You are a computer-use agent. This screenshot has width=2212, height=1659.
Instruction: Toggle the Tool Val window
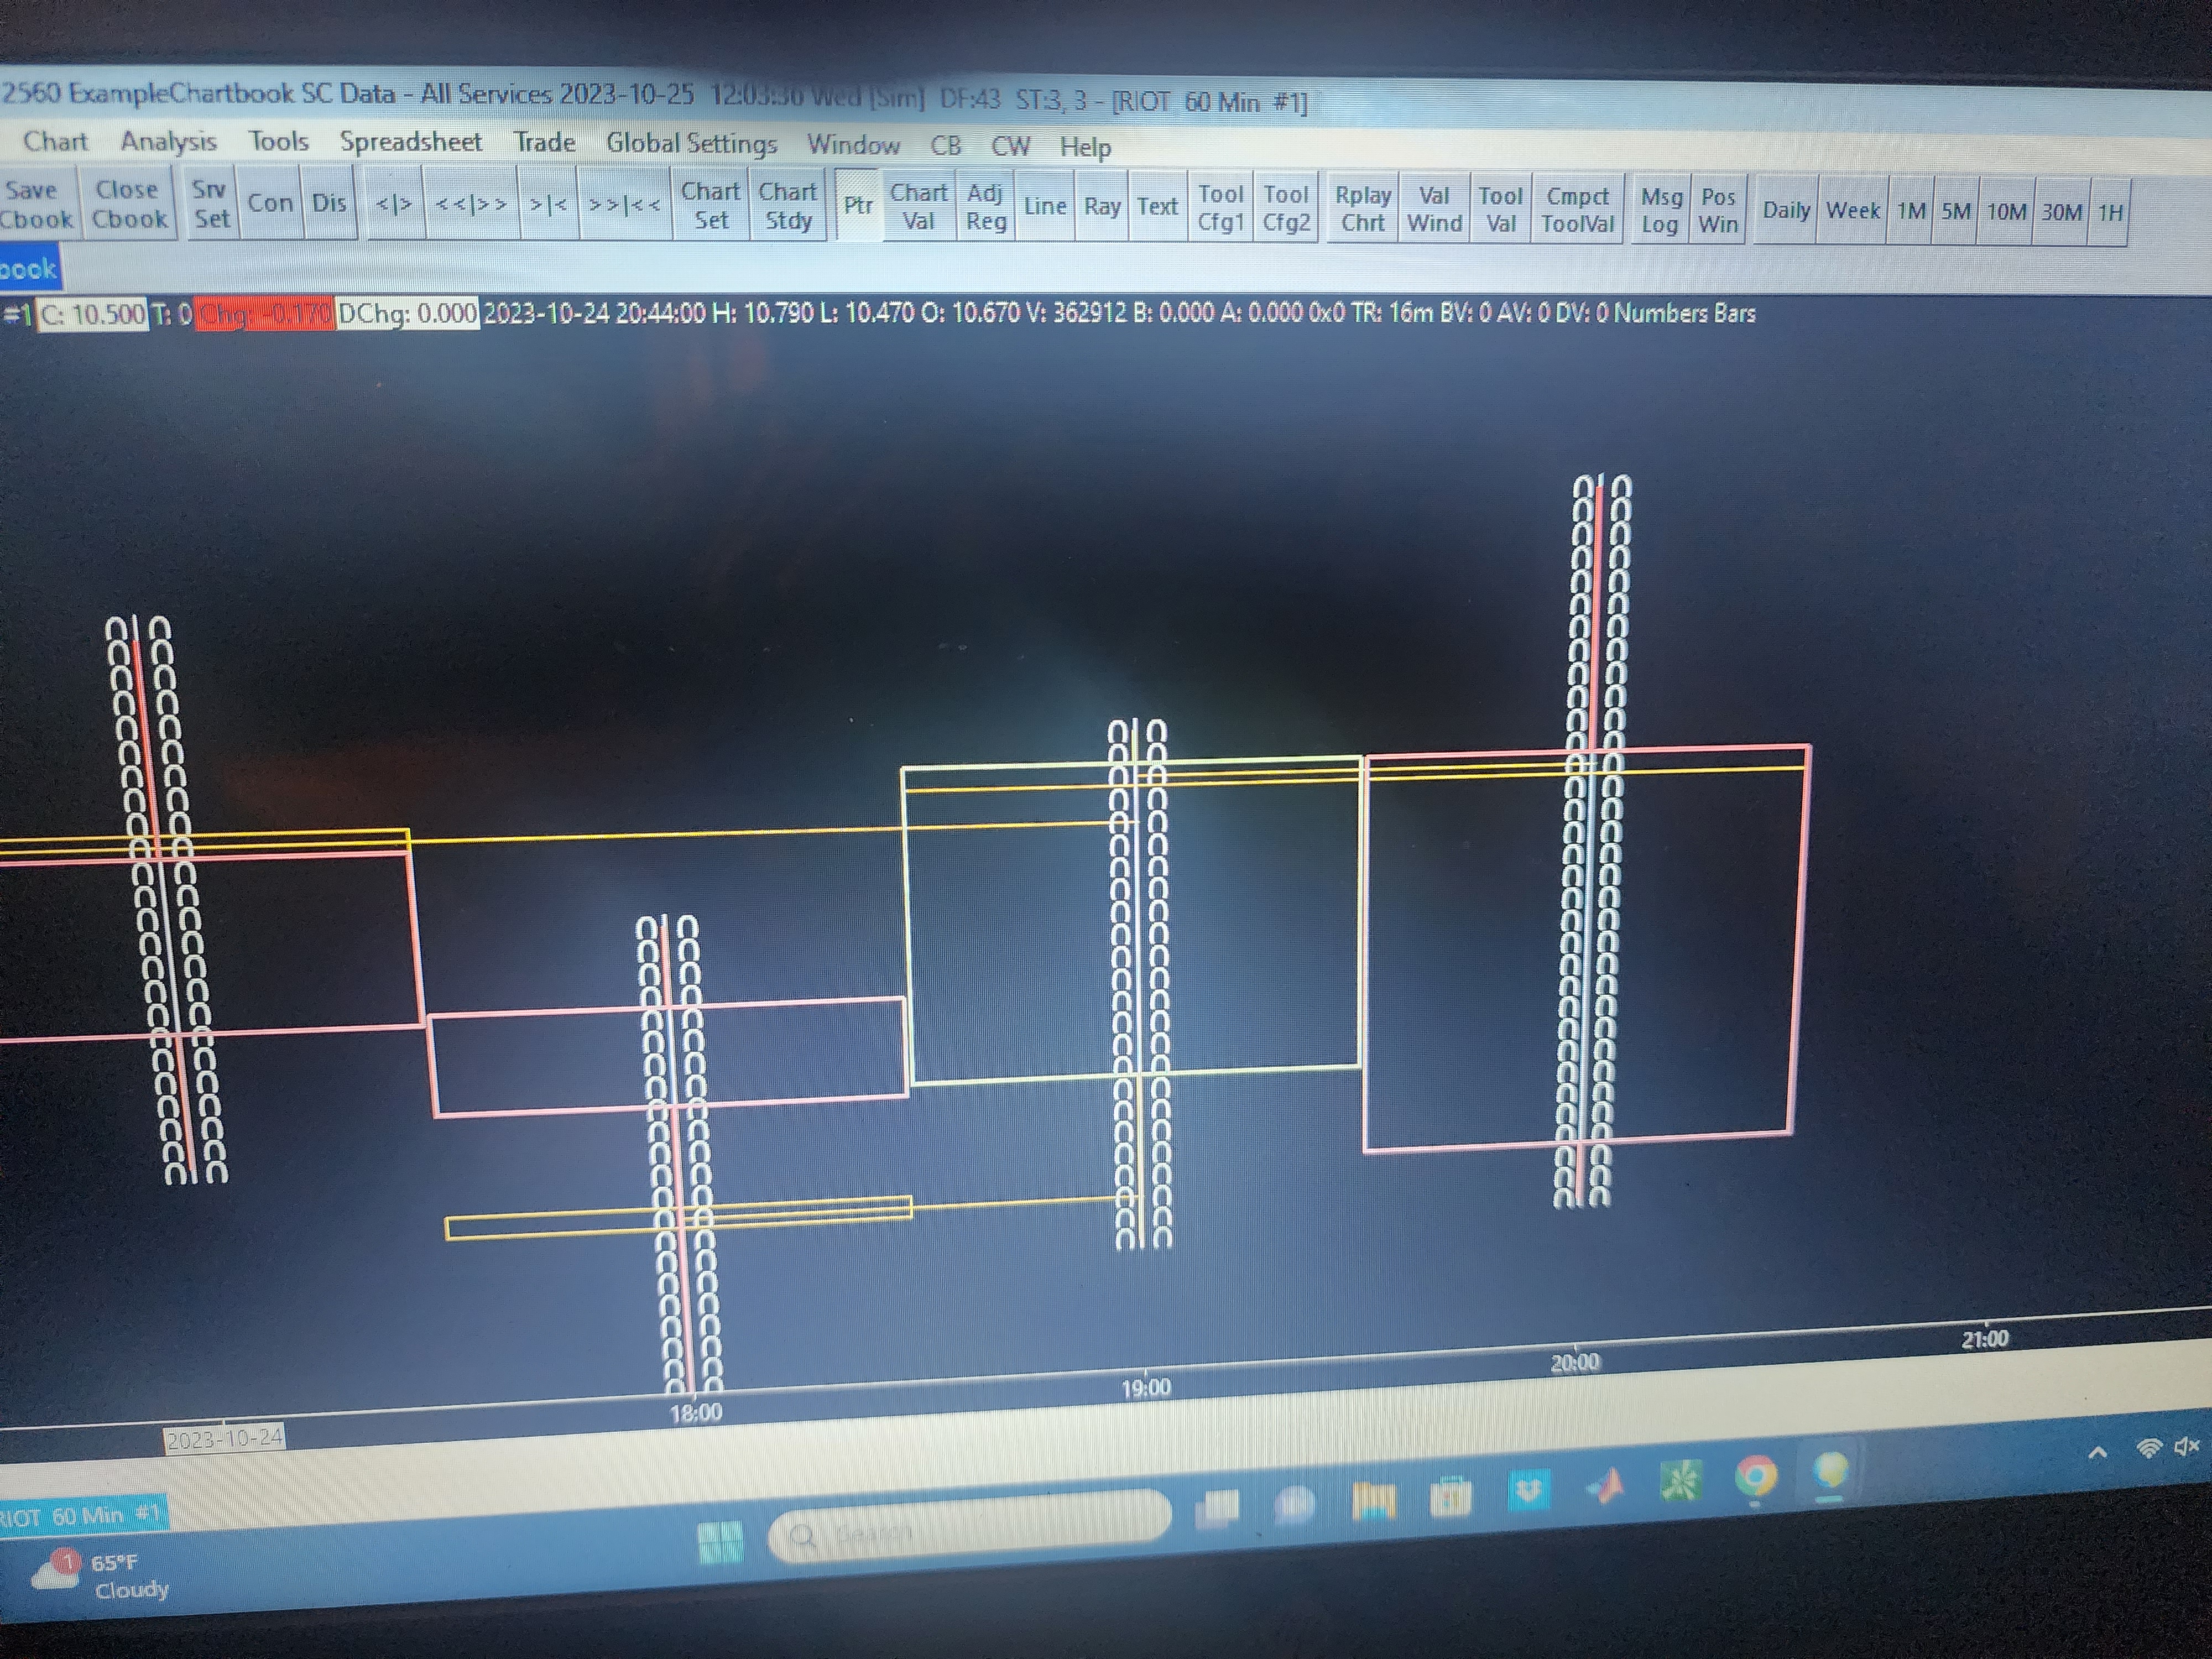coord(1500,210)
